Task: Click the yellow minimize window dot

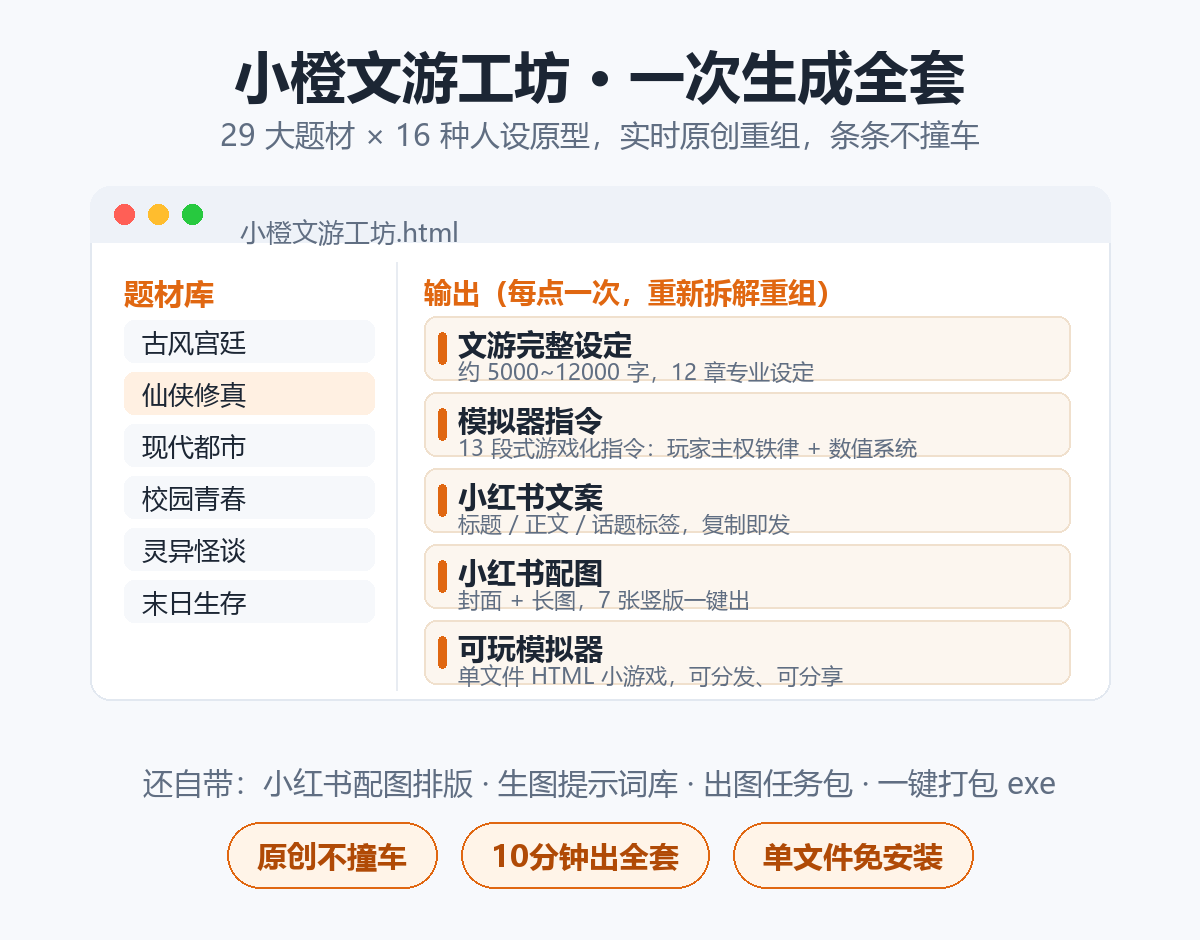Action: click(159, 214)
